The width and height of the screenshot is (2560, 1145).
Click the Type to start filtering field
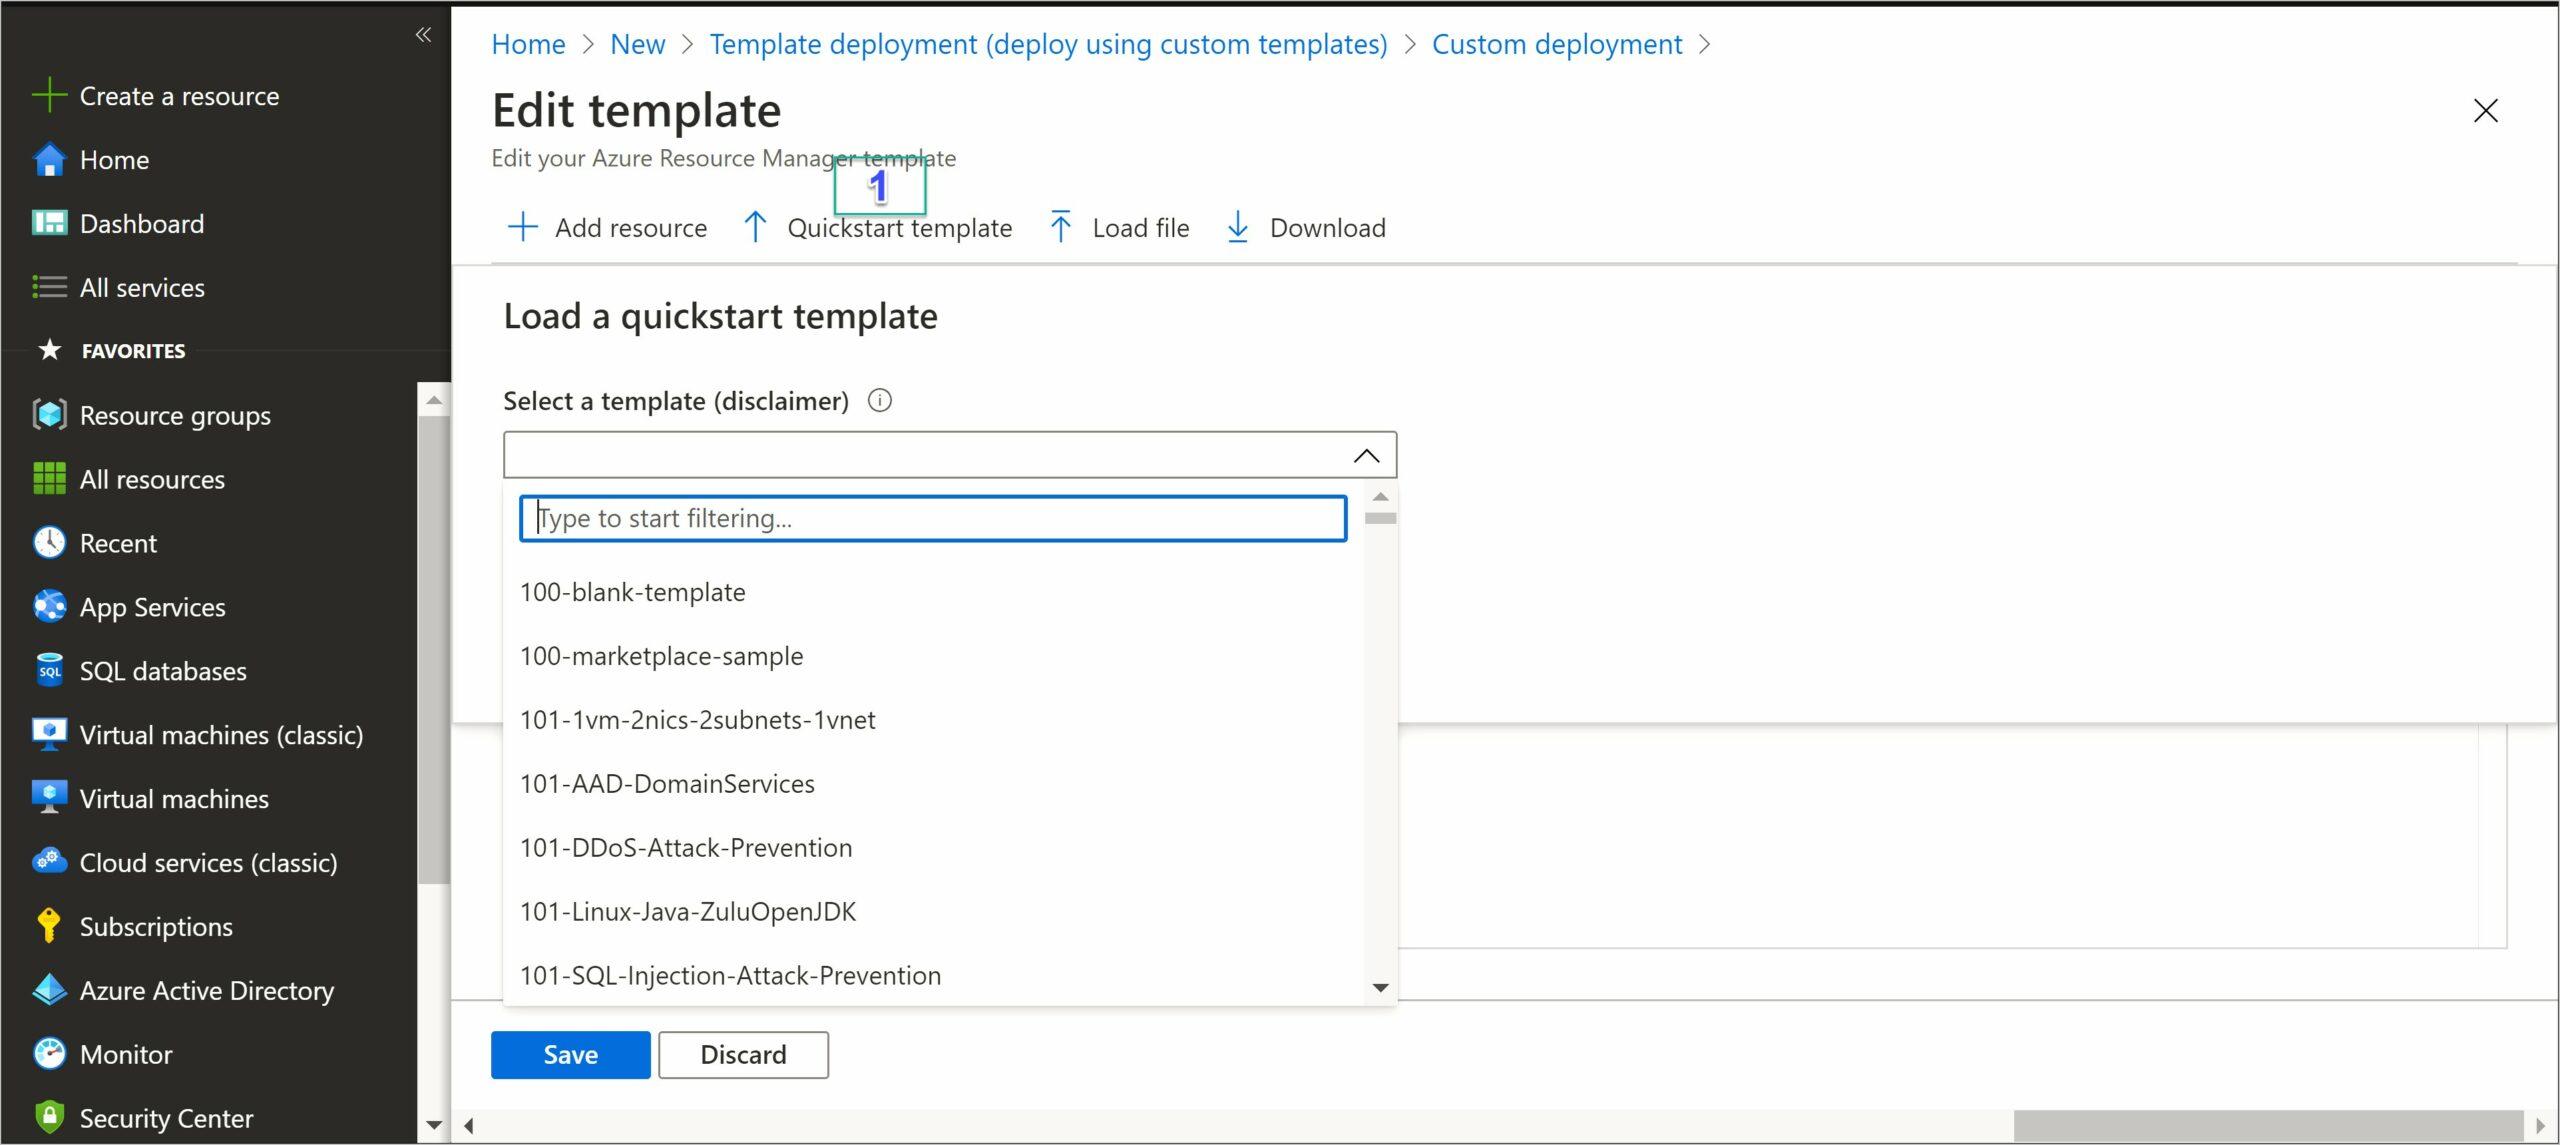click(x=933, y=518)
